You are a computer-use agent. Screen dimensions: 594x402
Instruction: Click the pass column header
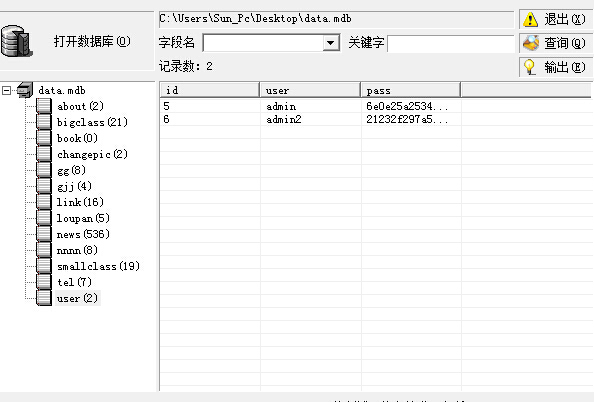[411, 90]
